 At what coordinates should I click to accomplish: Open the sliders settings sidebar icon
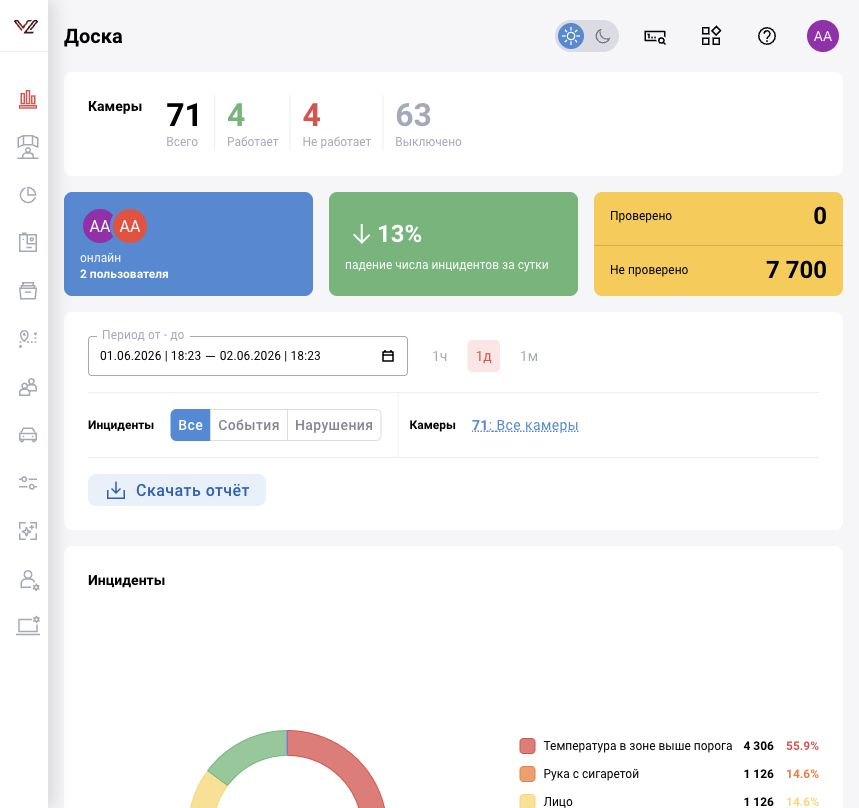pos(28,483)
